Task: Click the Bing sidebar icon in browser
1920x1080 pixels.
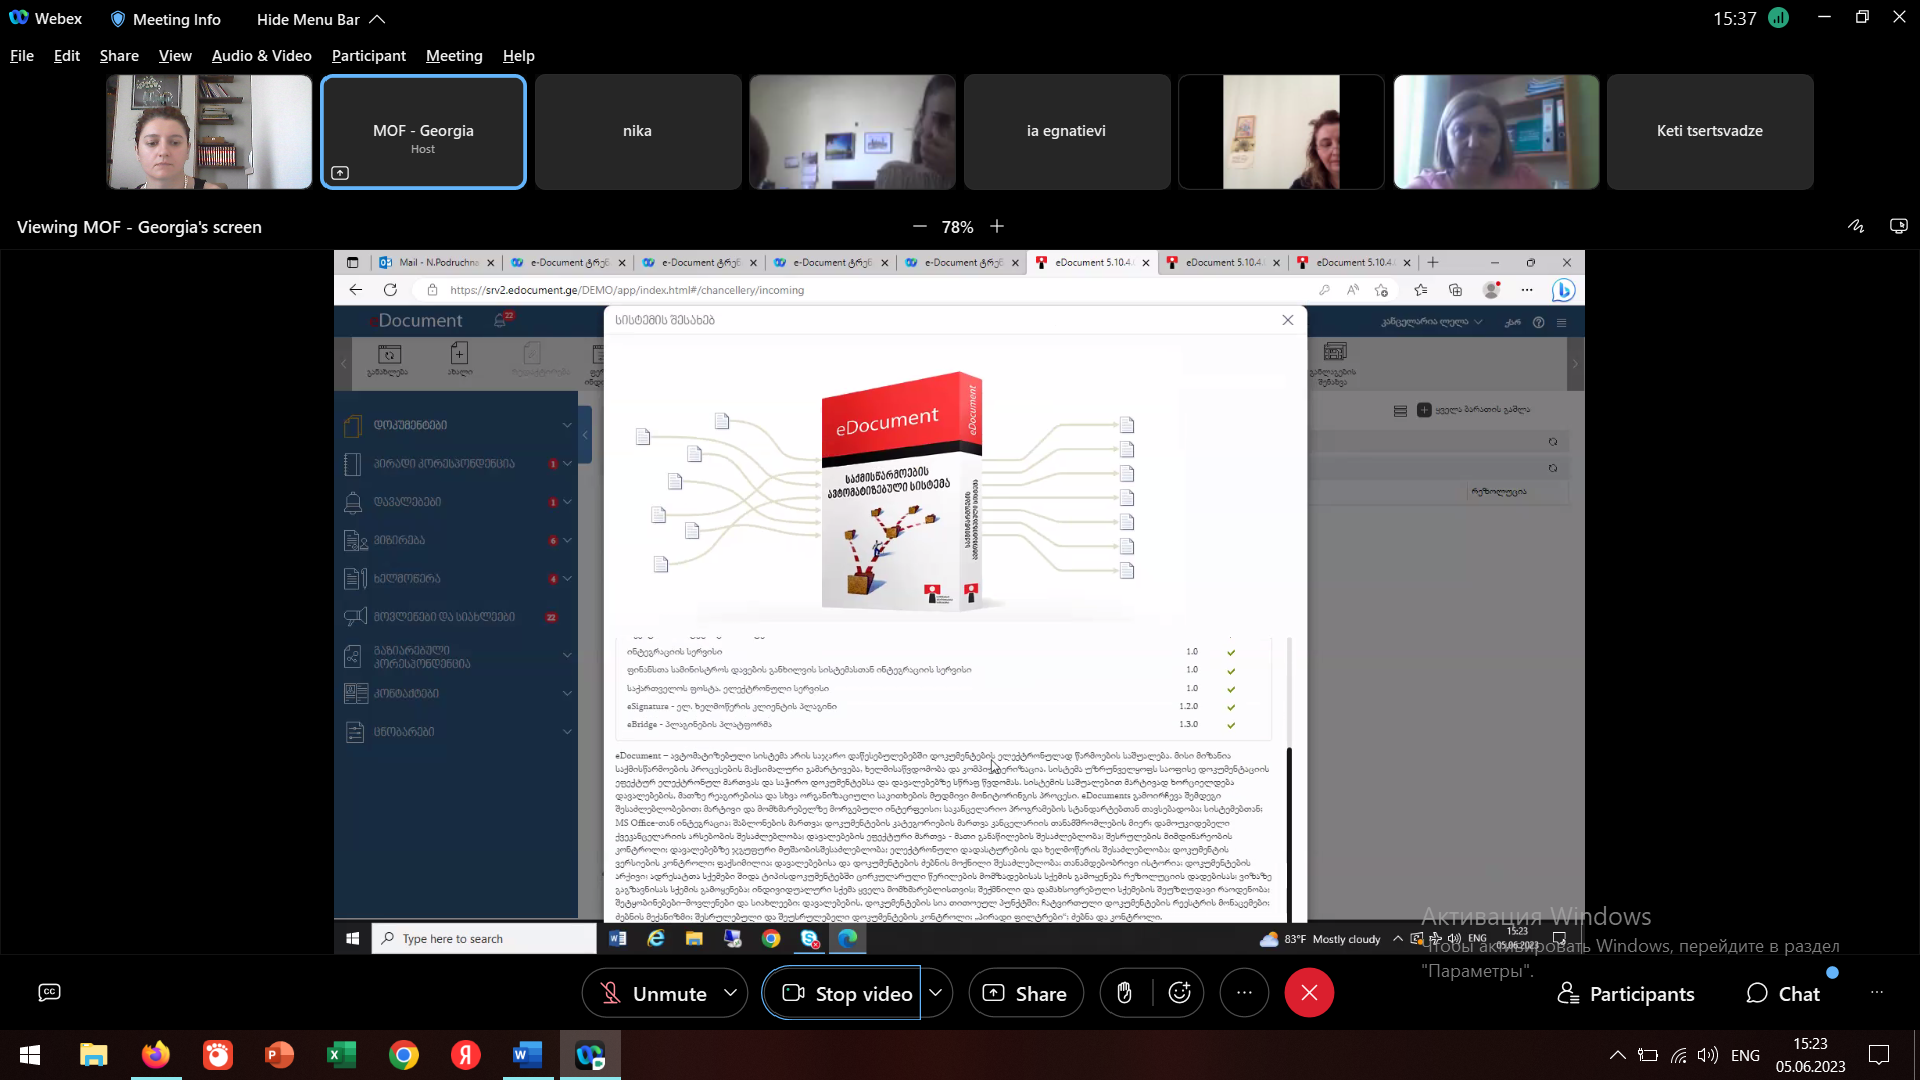Action: (x=1563, y=290)
